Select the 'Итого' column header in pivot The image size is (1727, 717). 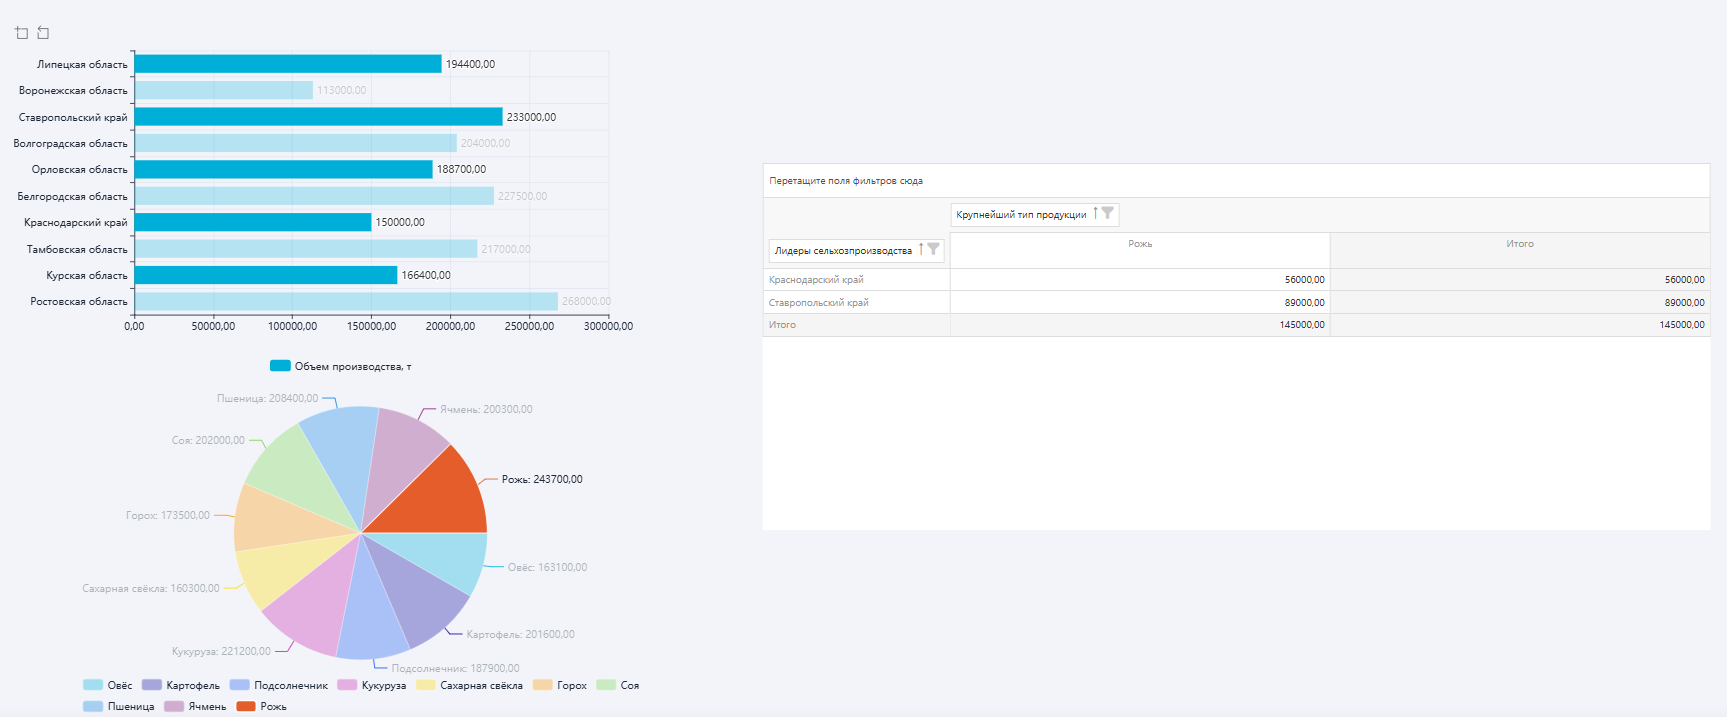[1519, 244]
